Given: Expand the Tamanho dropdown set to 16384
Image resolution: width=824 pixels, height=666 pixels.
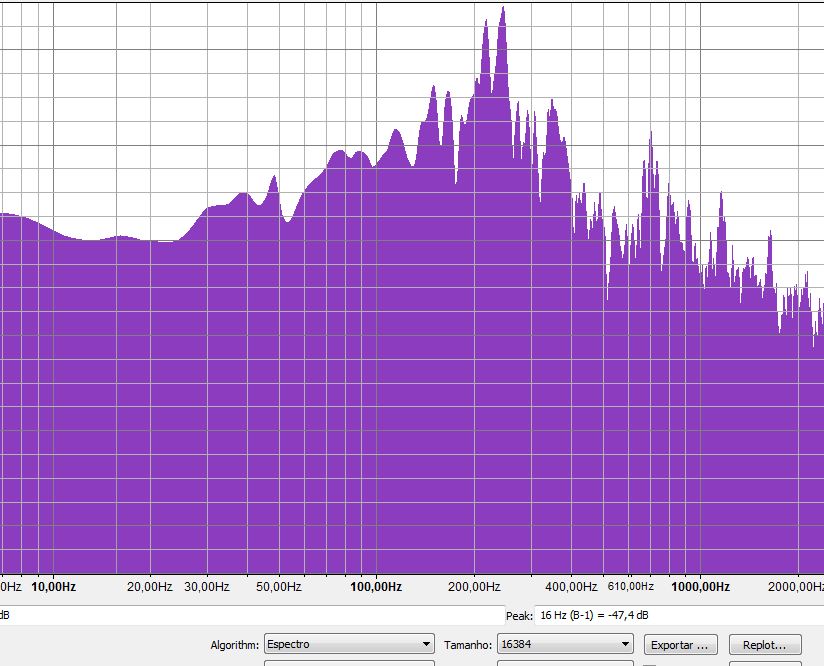Looking at the screenshot, I should (x=565, y=644).
